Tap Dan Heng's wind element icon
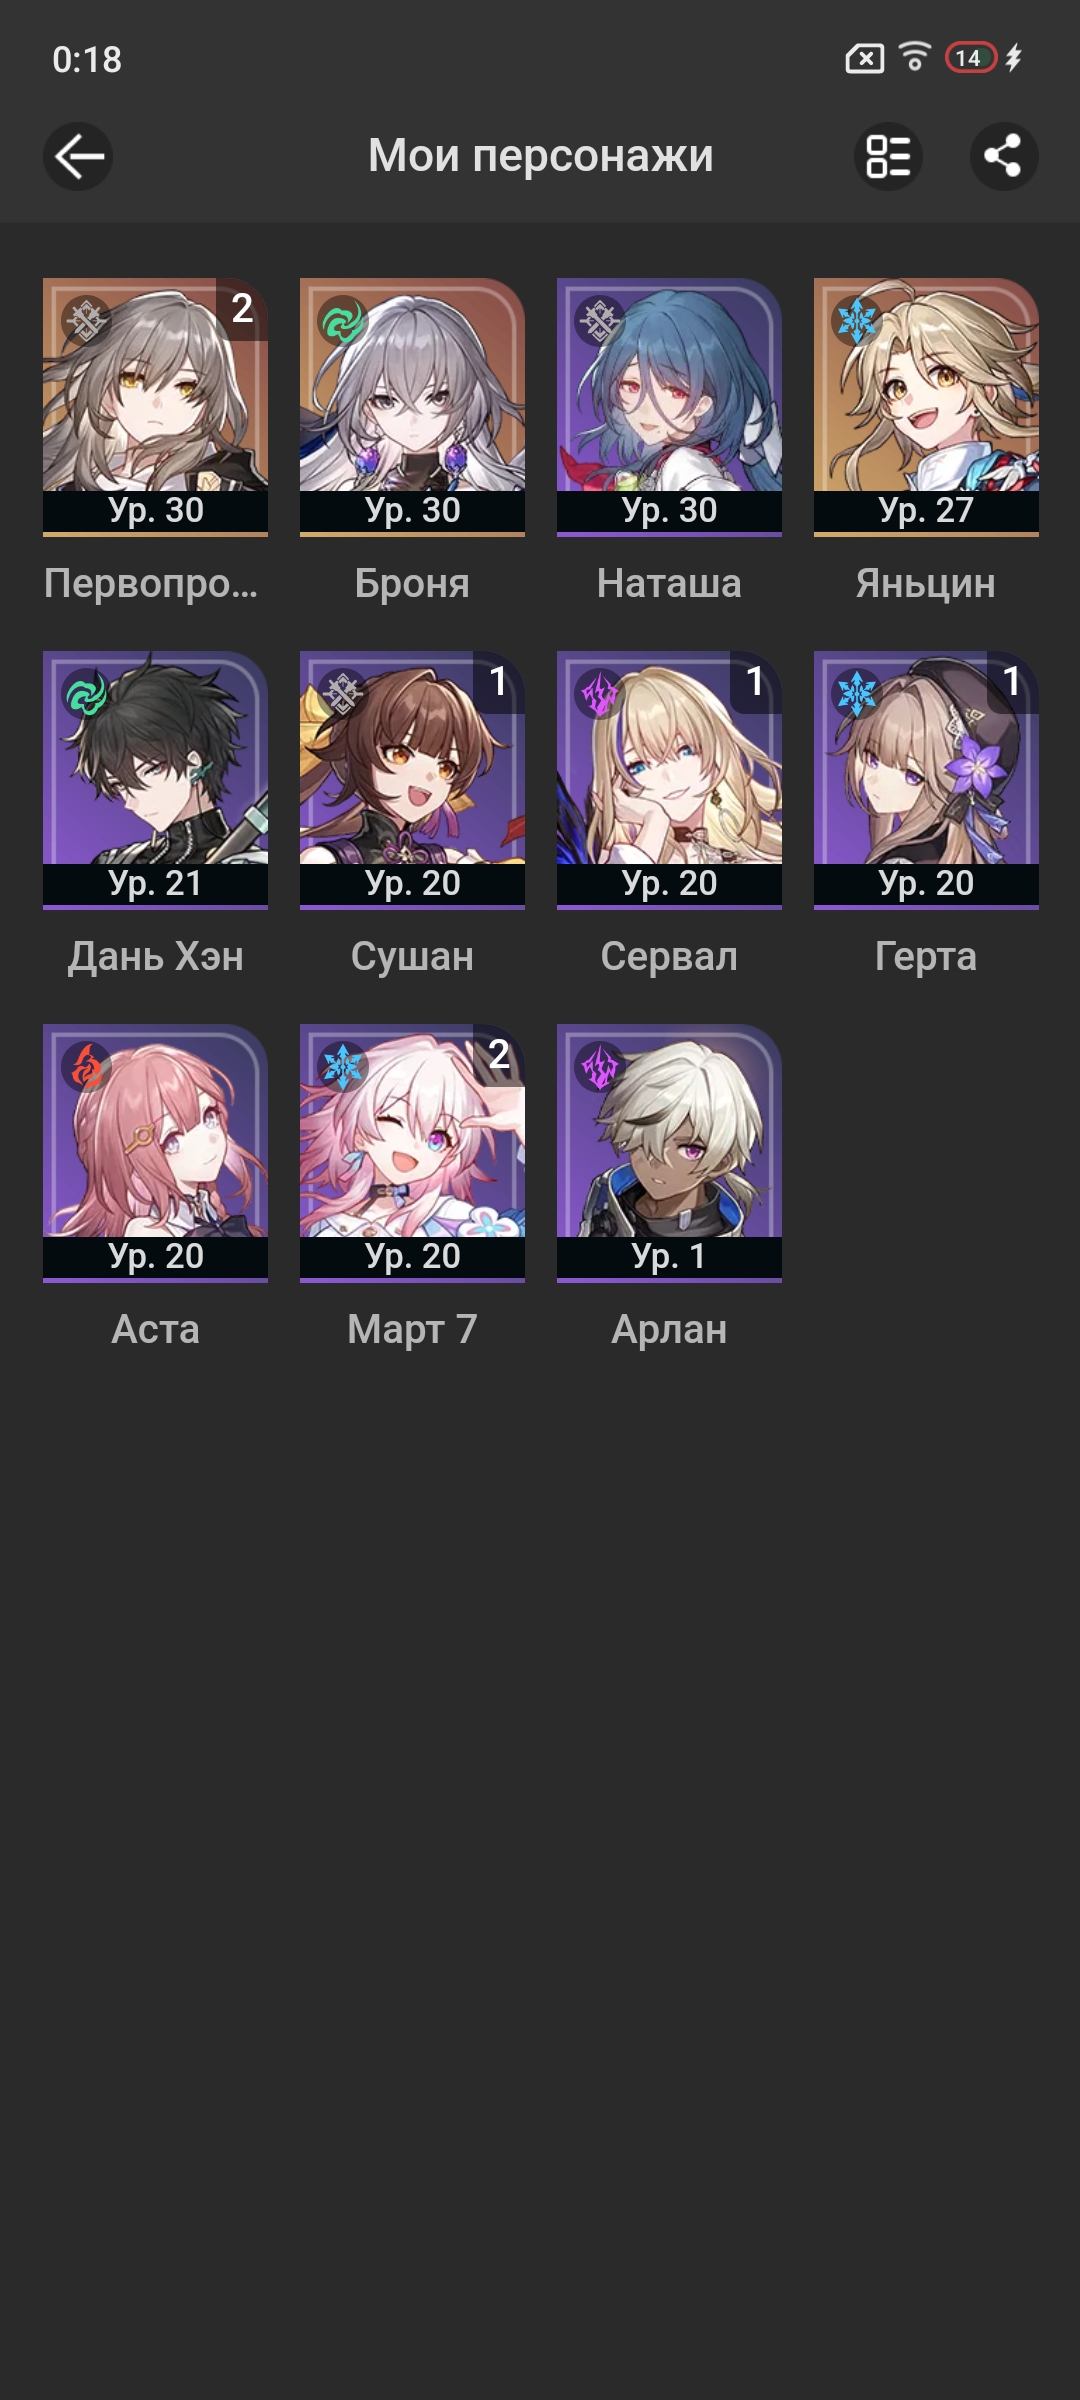Screen dimensions: 1080x2400 [x=87, y=694]
